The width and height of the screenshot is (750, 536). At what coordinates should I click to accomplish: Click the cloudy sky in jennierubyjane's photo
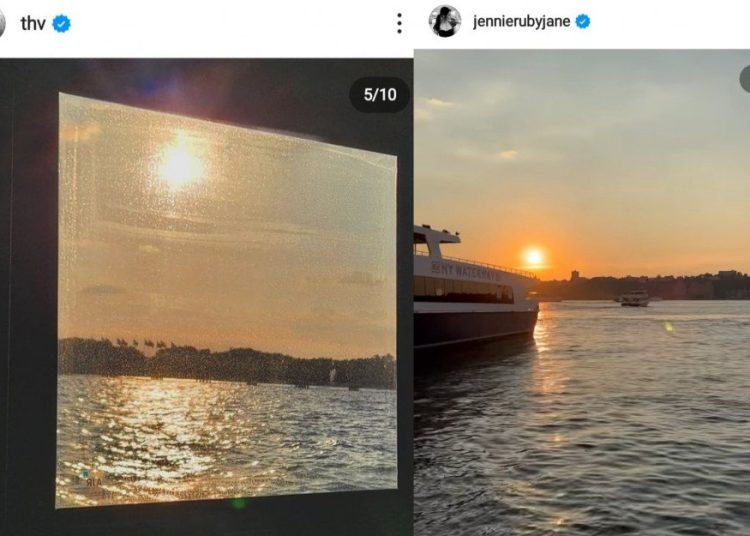(600, 130)
